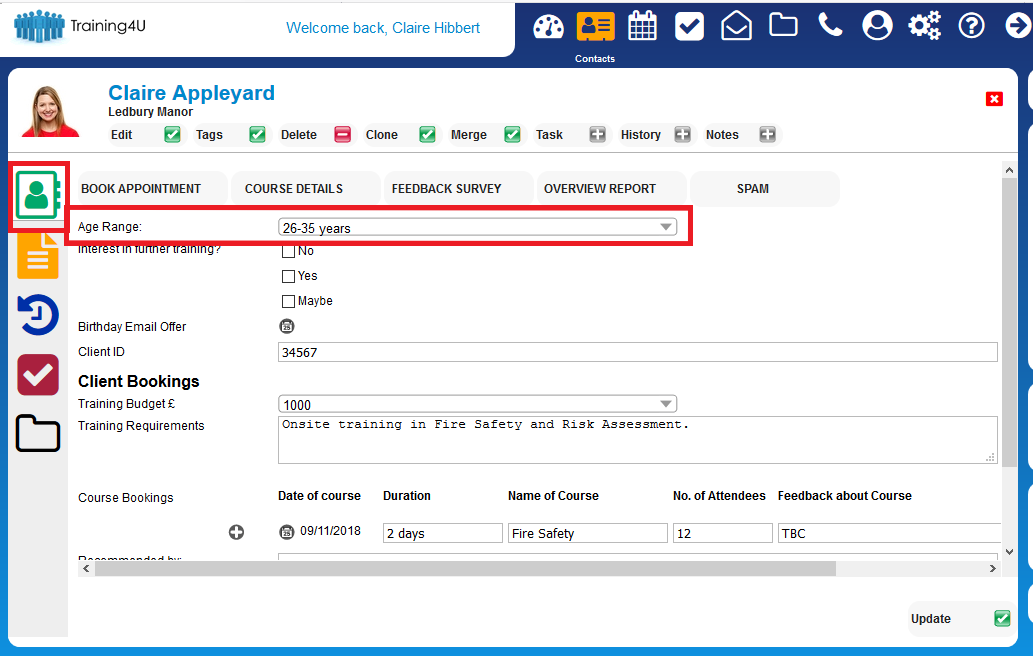Click the Clone button
The image size is (1033, 656).
pyautogui.click(x=400, y=134)
